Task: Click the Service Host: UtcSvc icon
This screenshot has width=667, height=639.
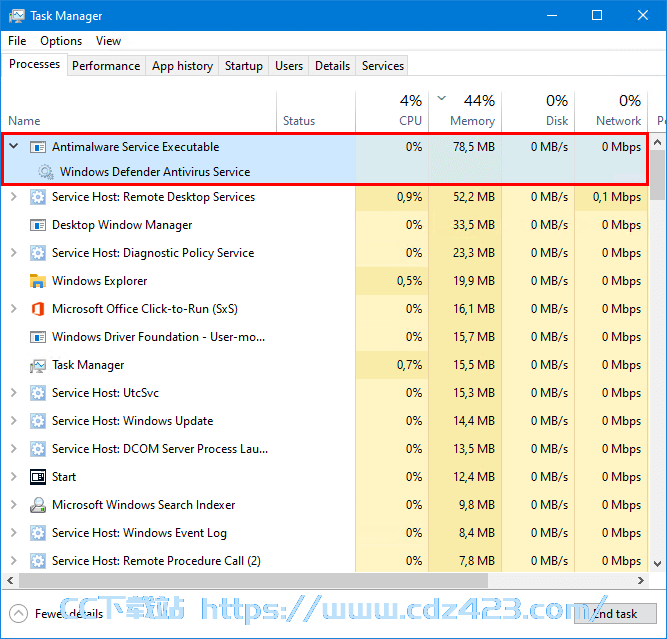Action: coord(38,393)
